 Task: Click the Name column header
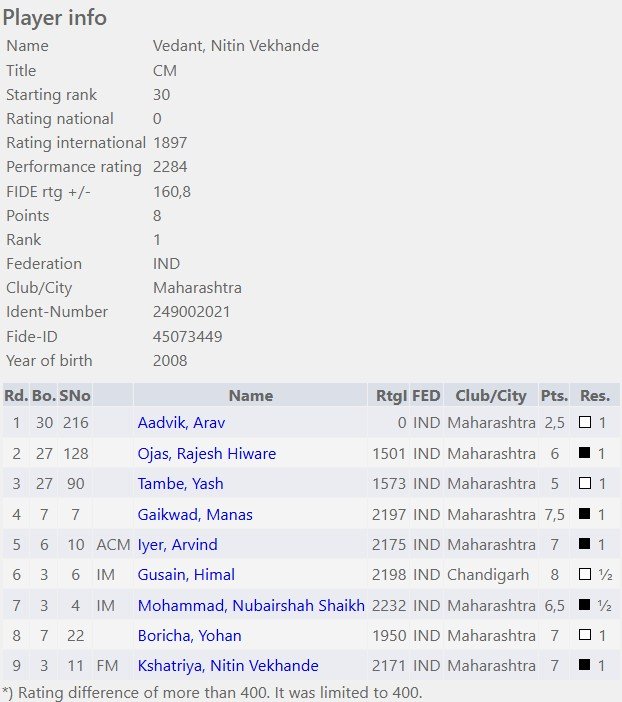point(251,395)
